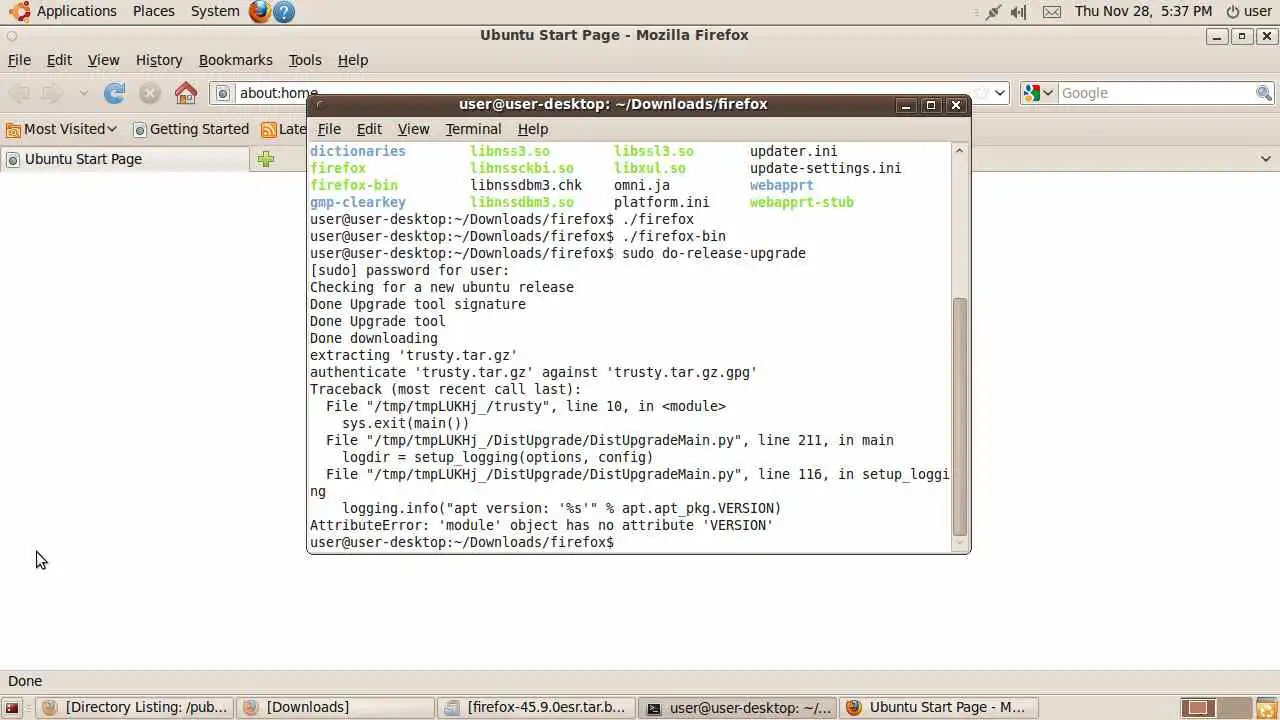This screenshot has width=1280, height=720.
Task: Open the mail envelope indicator
Action: pyautogui.click(x=1051, y=12)
